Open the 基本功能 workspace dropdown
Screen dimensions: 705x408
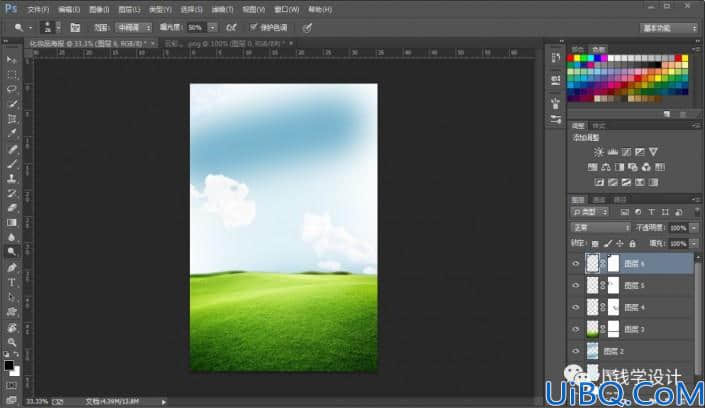(669, 28)
